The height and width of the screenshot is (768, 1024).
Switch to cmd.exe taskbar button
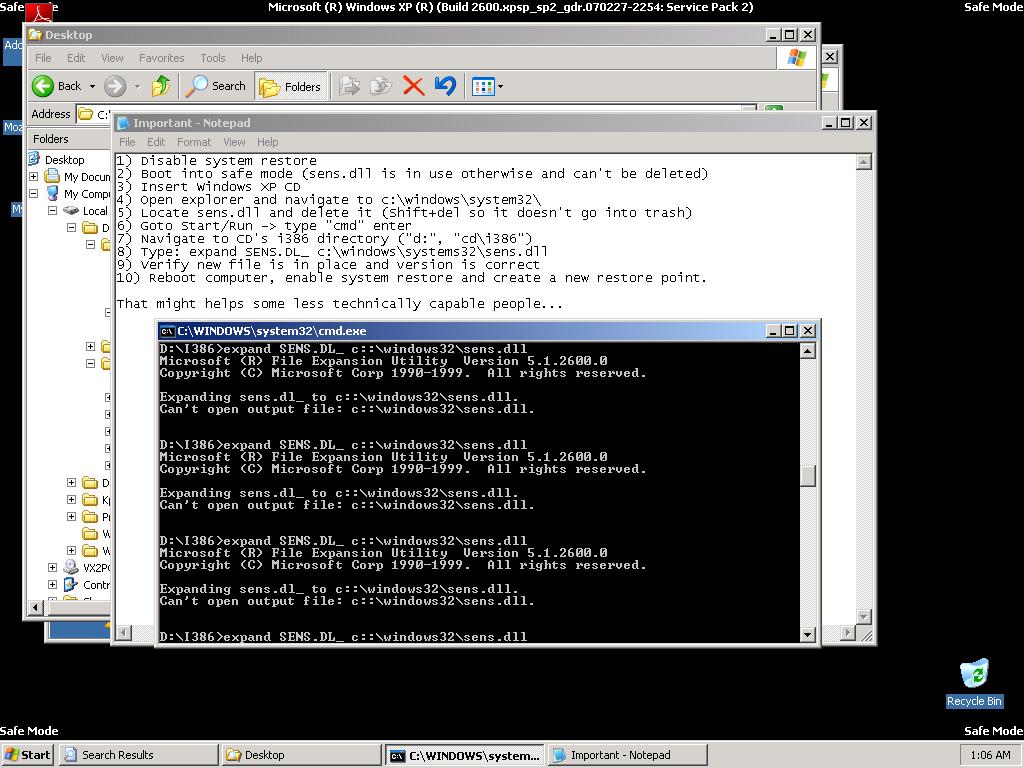coord(464,755)
